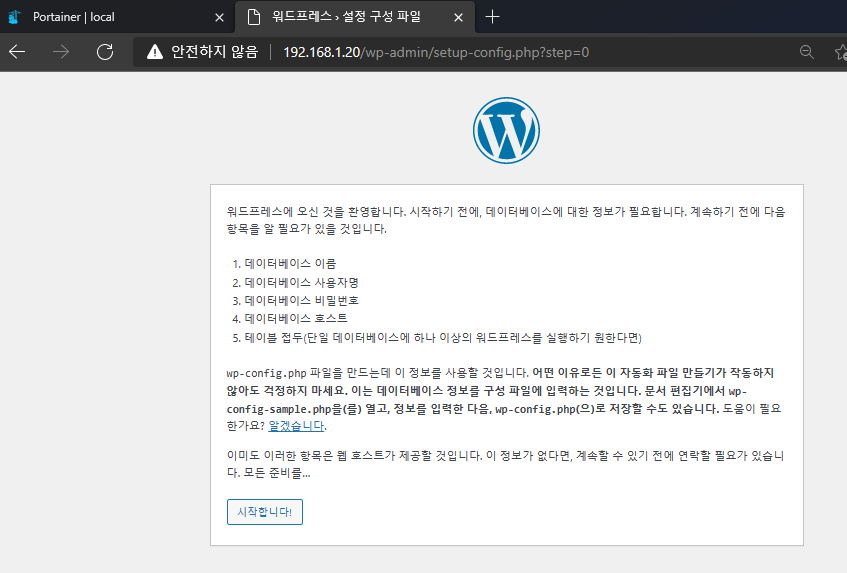Click the 데이터베이스 호스트 list item
The image size is (847, 573).
[296, 319]
